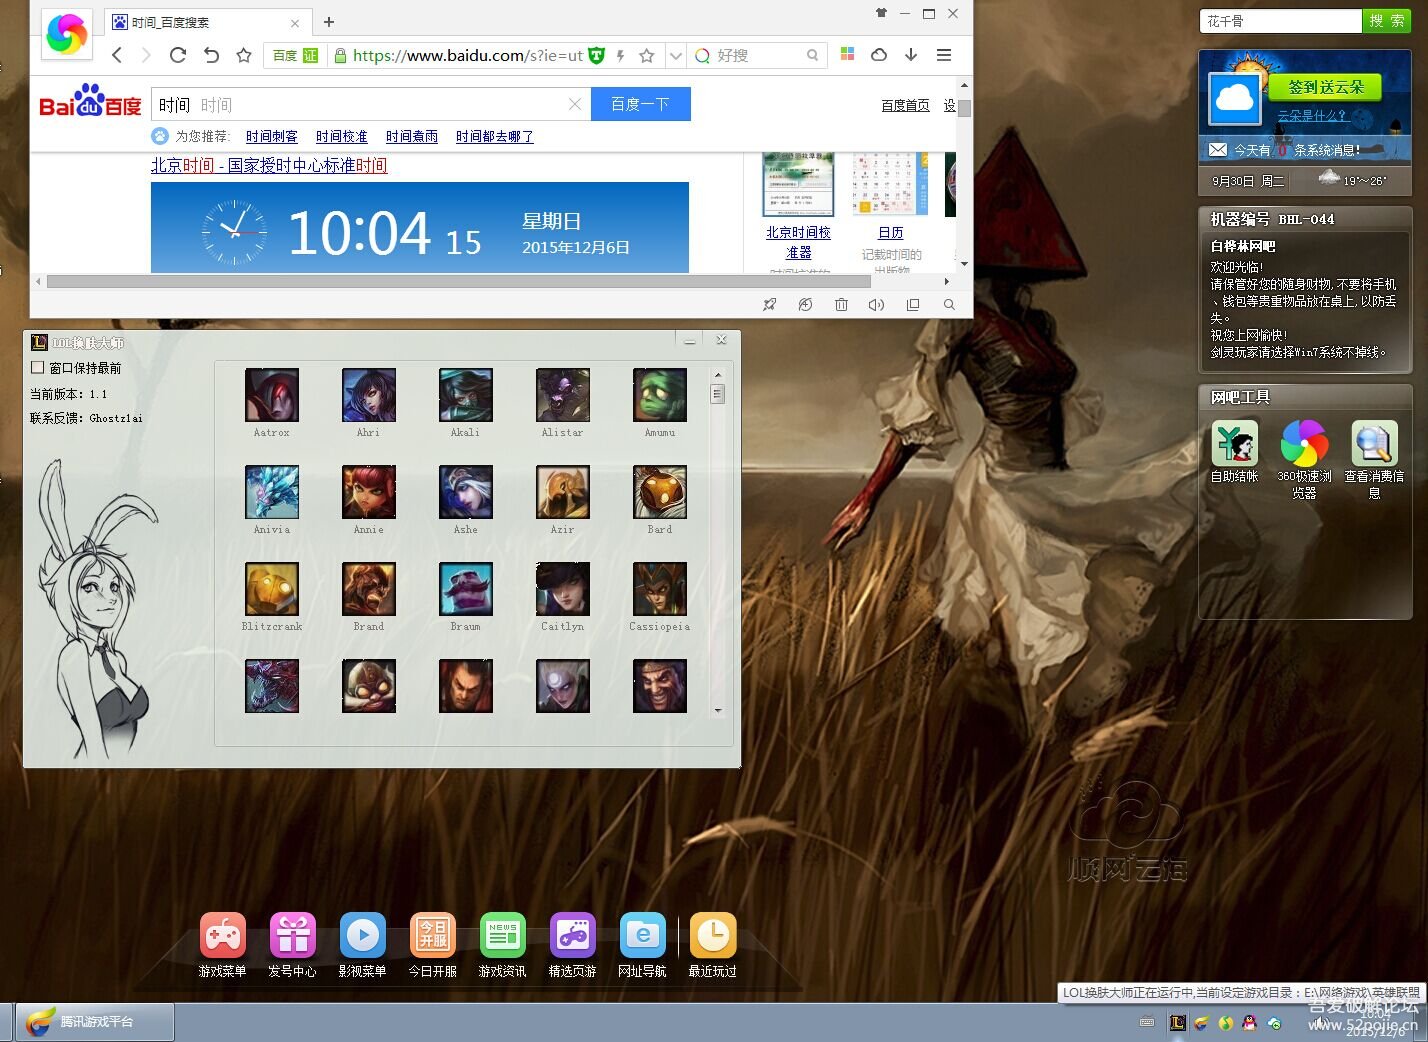The image size is (1428, 1042).
Task: Click the 花千骨 sidebar search field
Action: point(1280,20)
